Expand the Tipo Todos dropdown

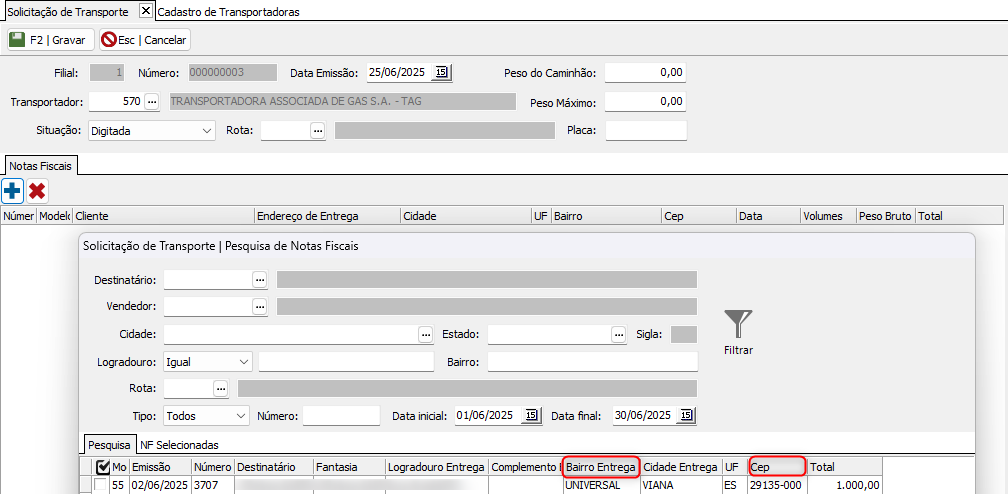(x=240, y=415)
